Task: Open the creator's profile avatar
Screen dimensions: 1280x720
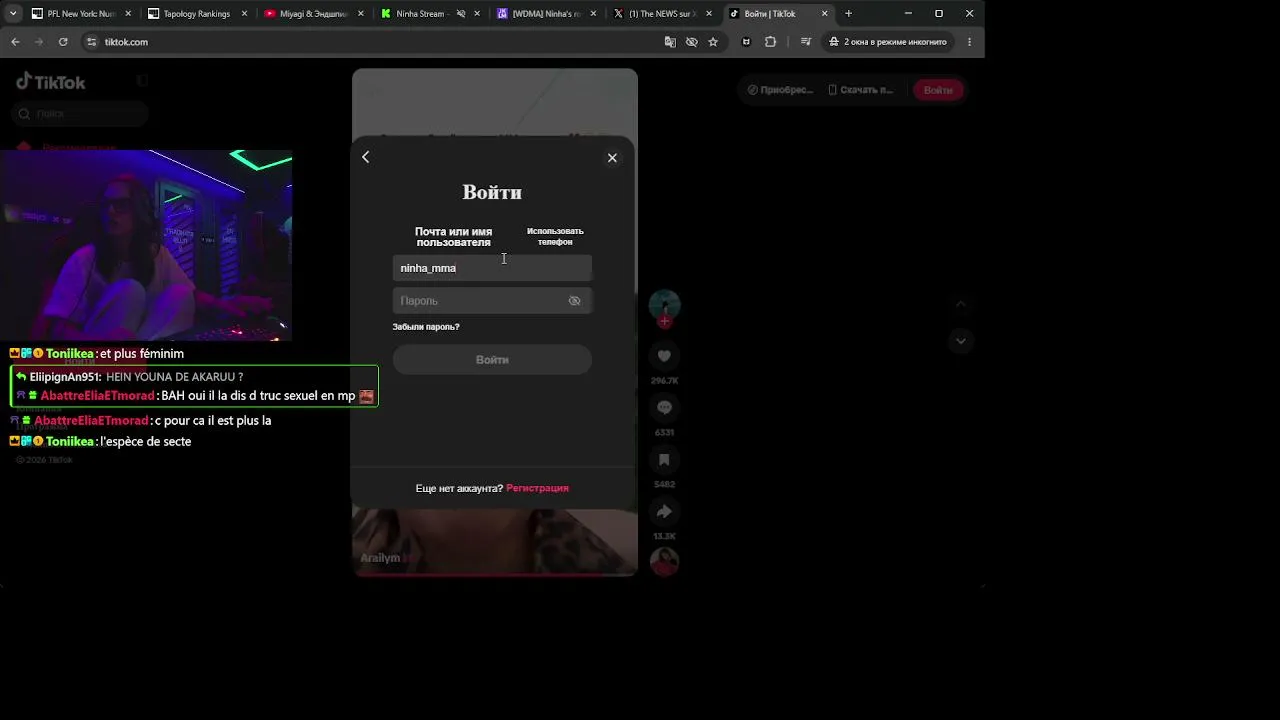Action: pos(664,304)
